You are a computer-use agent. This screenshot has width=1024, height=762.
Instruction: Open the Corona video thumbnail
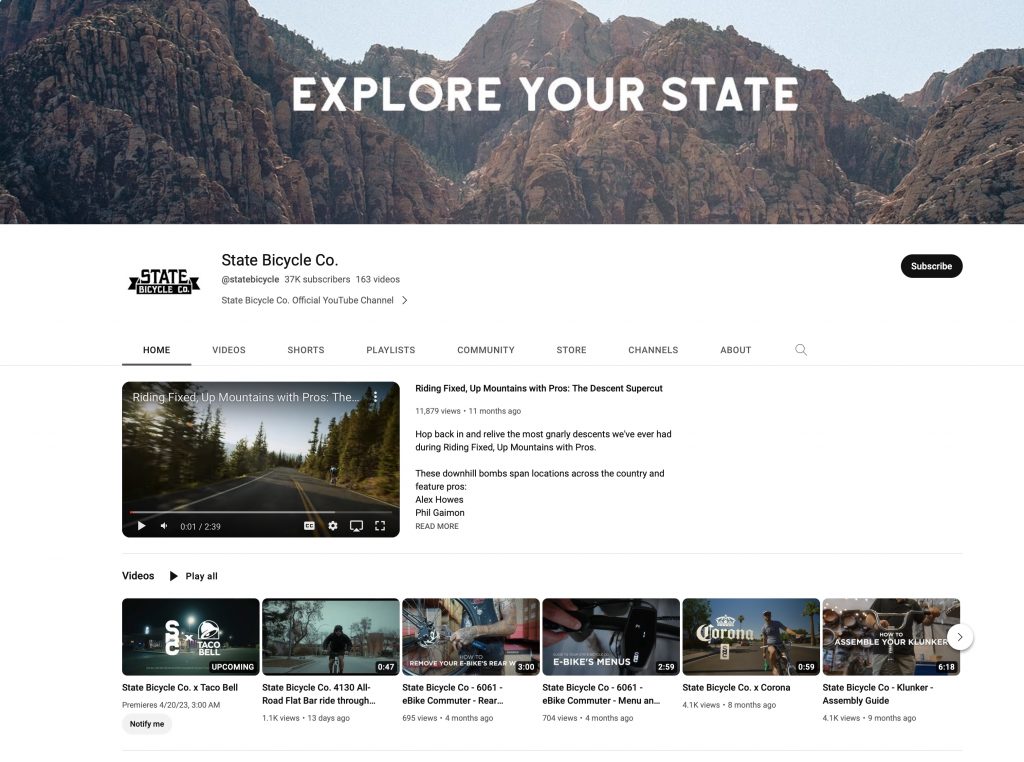pos(751,637)
